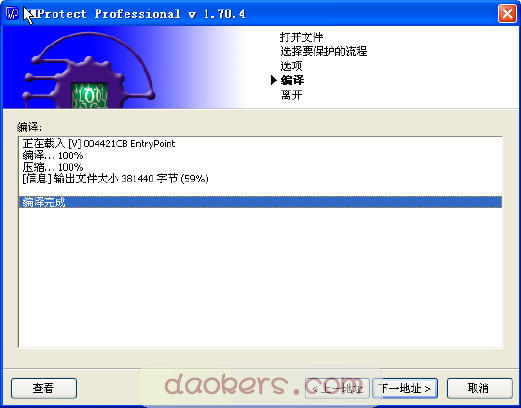521x408 pixels.
Task: Click the purple chip logo graphic
Action: tap(89, 71)
